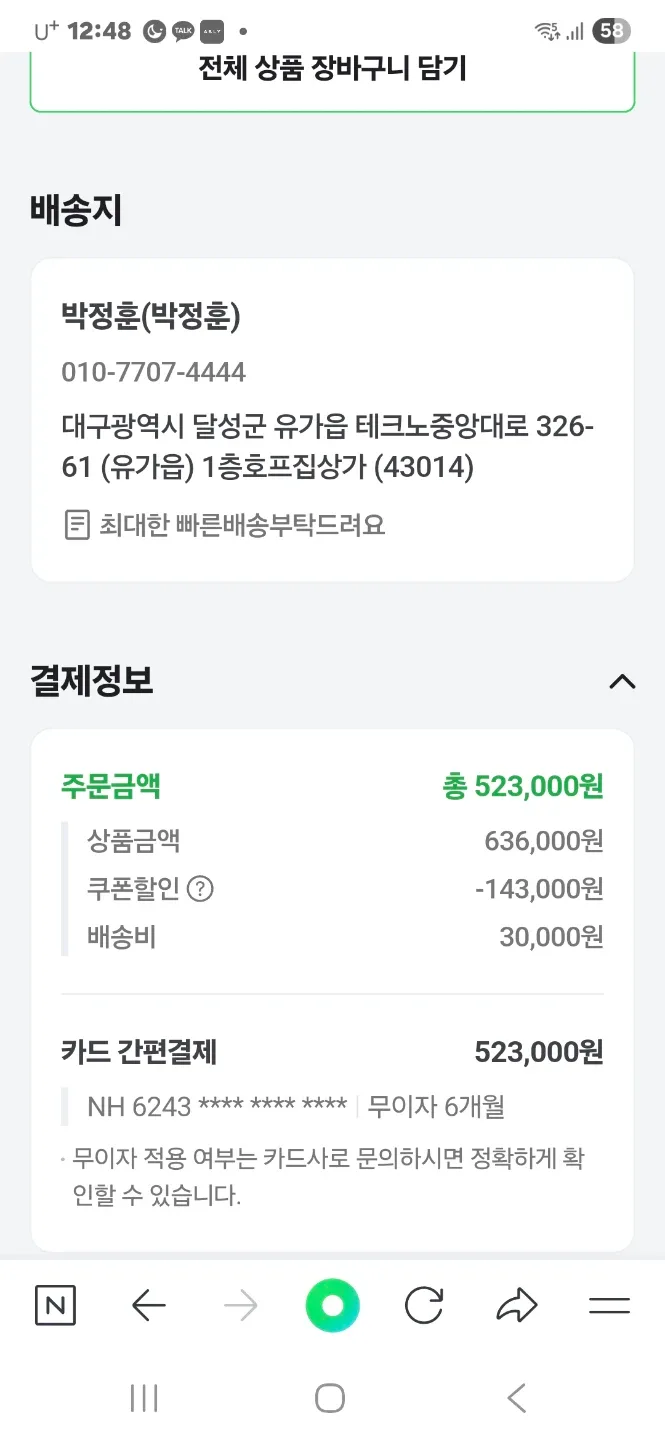Tap the phone number 010-7707-4444
Viewport: 665px width, 1440px height.
153,372
